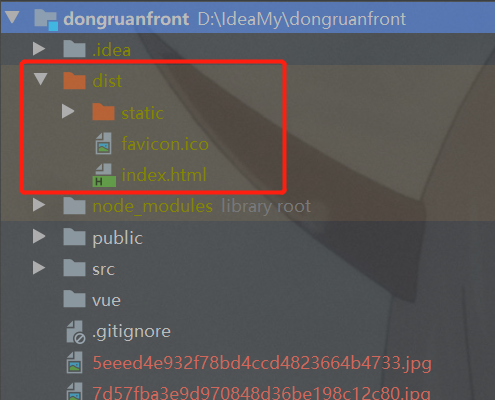Click the orange static folder icon
Screen dimensions: 495x400
click(103, 111)
